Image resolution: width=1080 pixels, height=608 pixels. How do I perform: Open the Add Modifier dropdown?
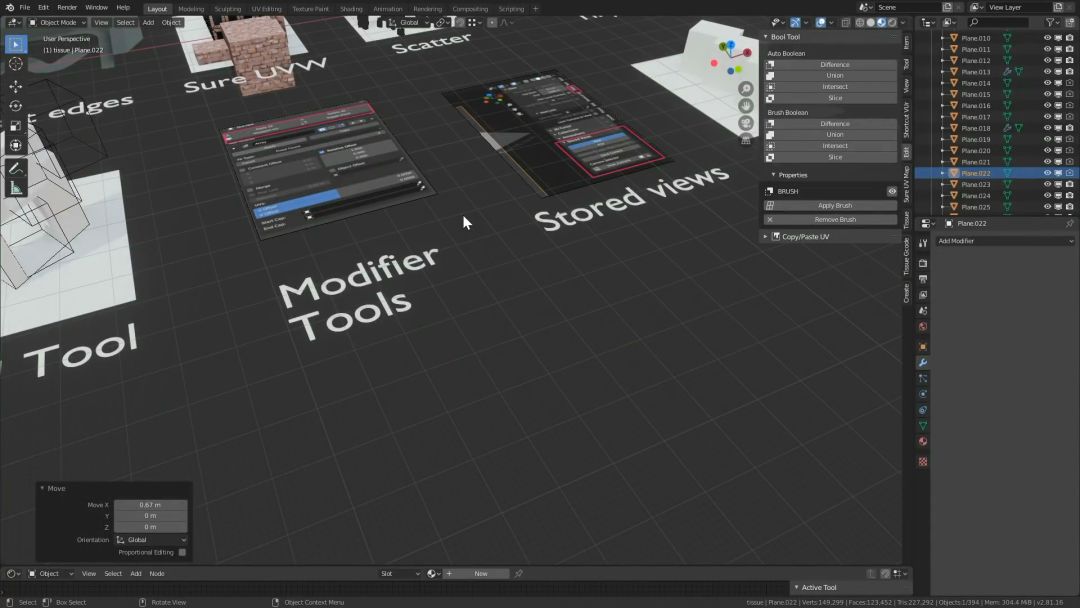click(x=1005, y=241)
